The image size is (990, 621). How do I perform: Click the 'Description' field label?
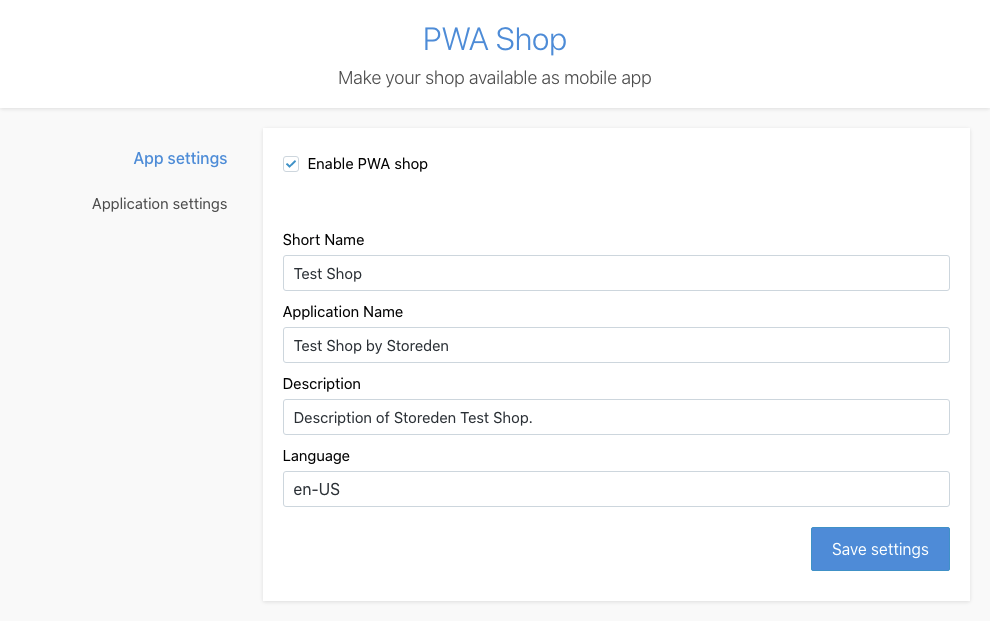click(x=322, y=384)
